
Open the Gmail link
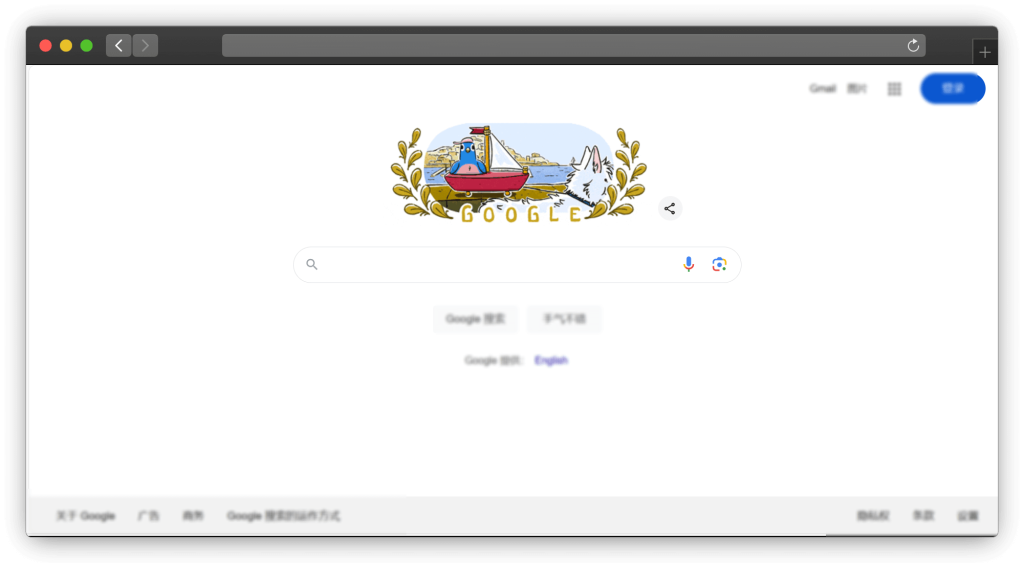pos(822,88)
